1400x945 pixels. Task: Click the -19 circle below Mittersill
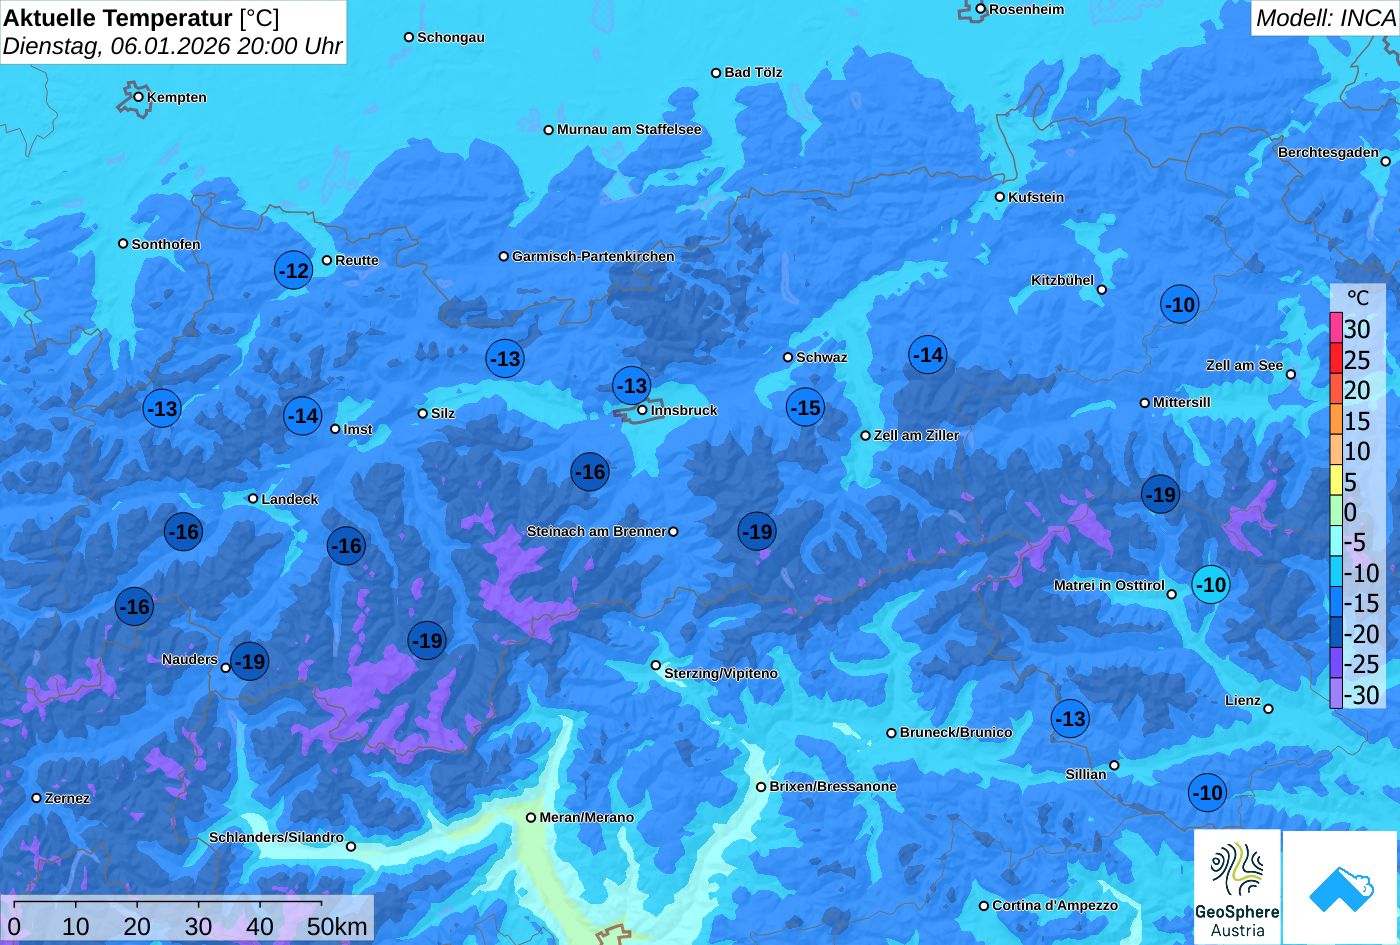pos(1160,494)
